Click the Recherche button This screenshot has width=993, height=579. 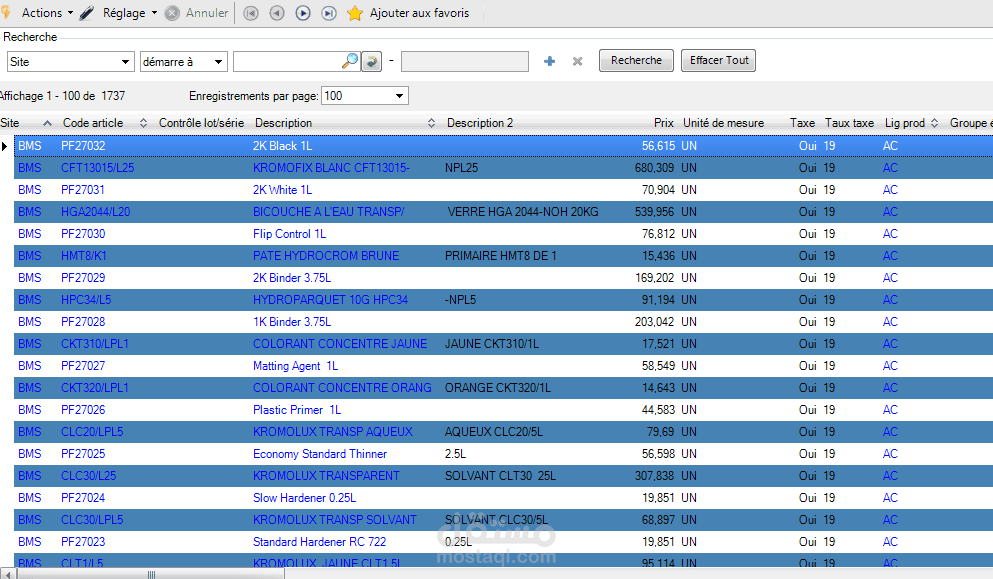[636, 60]
